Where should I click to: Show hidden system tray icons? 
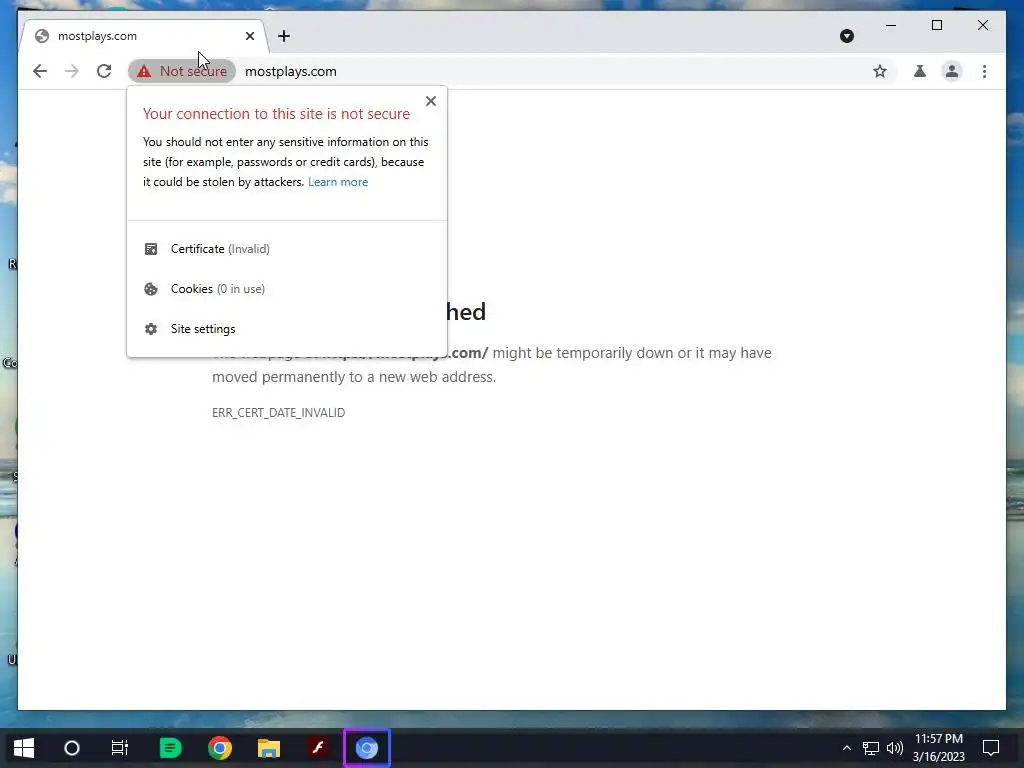(x=846, y=748)
